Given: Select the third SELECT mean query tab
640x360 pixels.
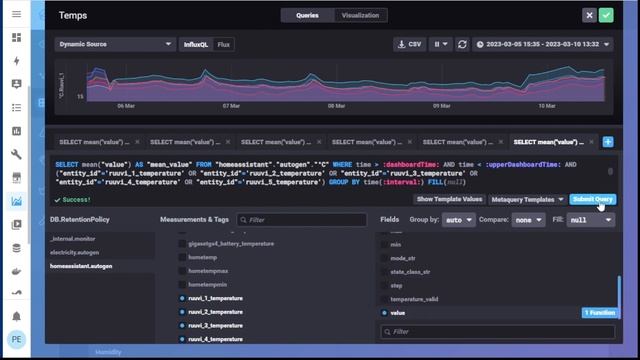Looking at the screenshot, I should (x=276, y=142).
